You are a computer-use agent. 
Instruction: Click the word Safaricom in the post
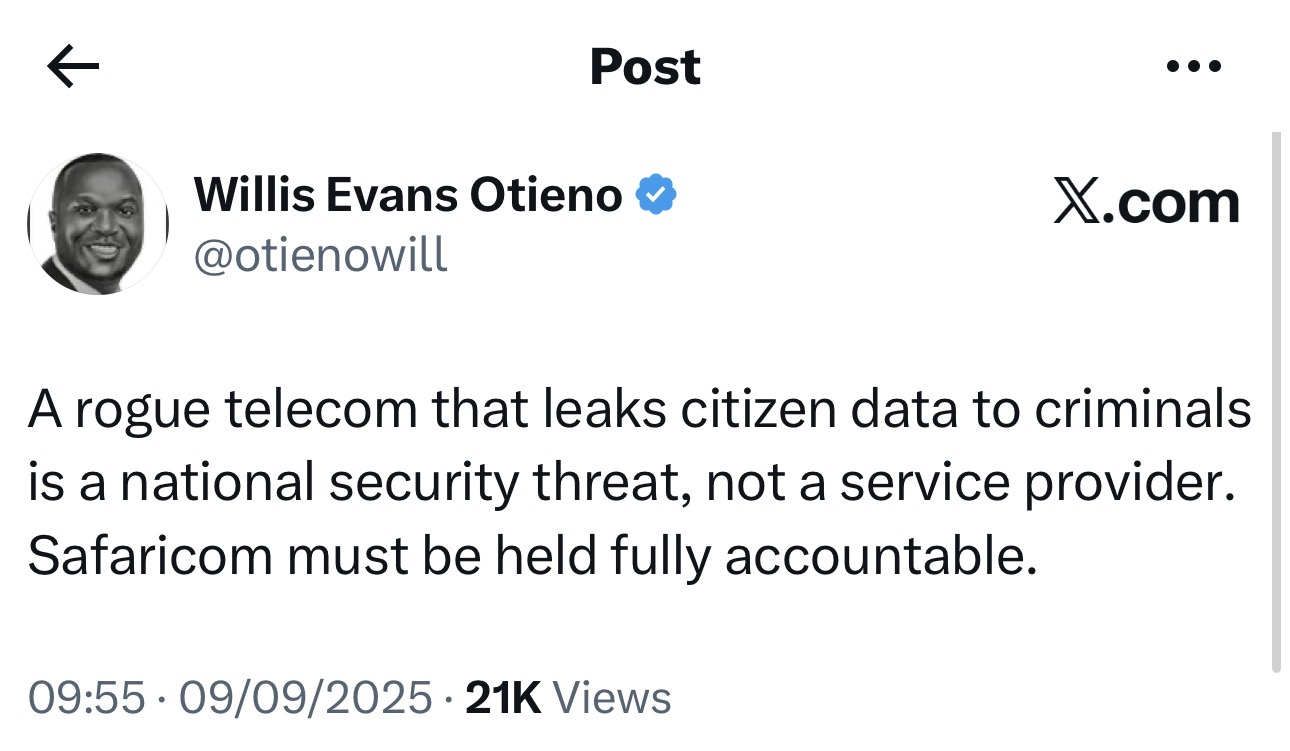(150, 556)
